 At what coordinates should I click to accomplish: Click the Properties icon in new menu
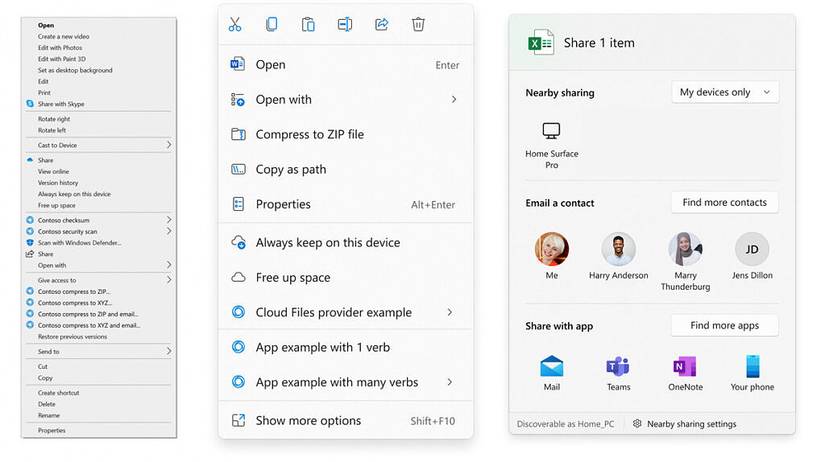pyautogui.click(x=238, y=204)
